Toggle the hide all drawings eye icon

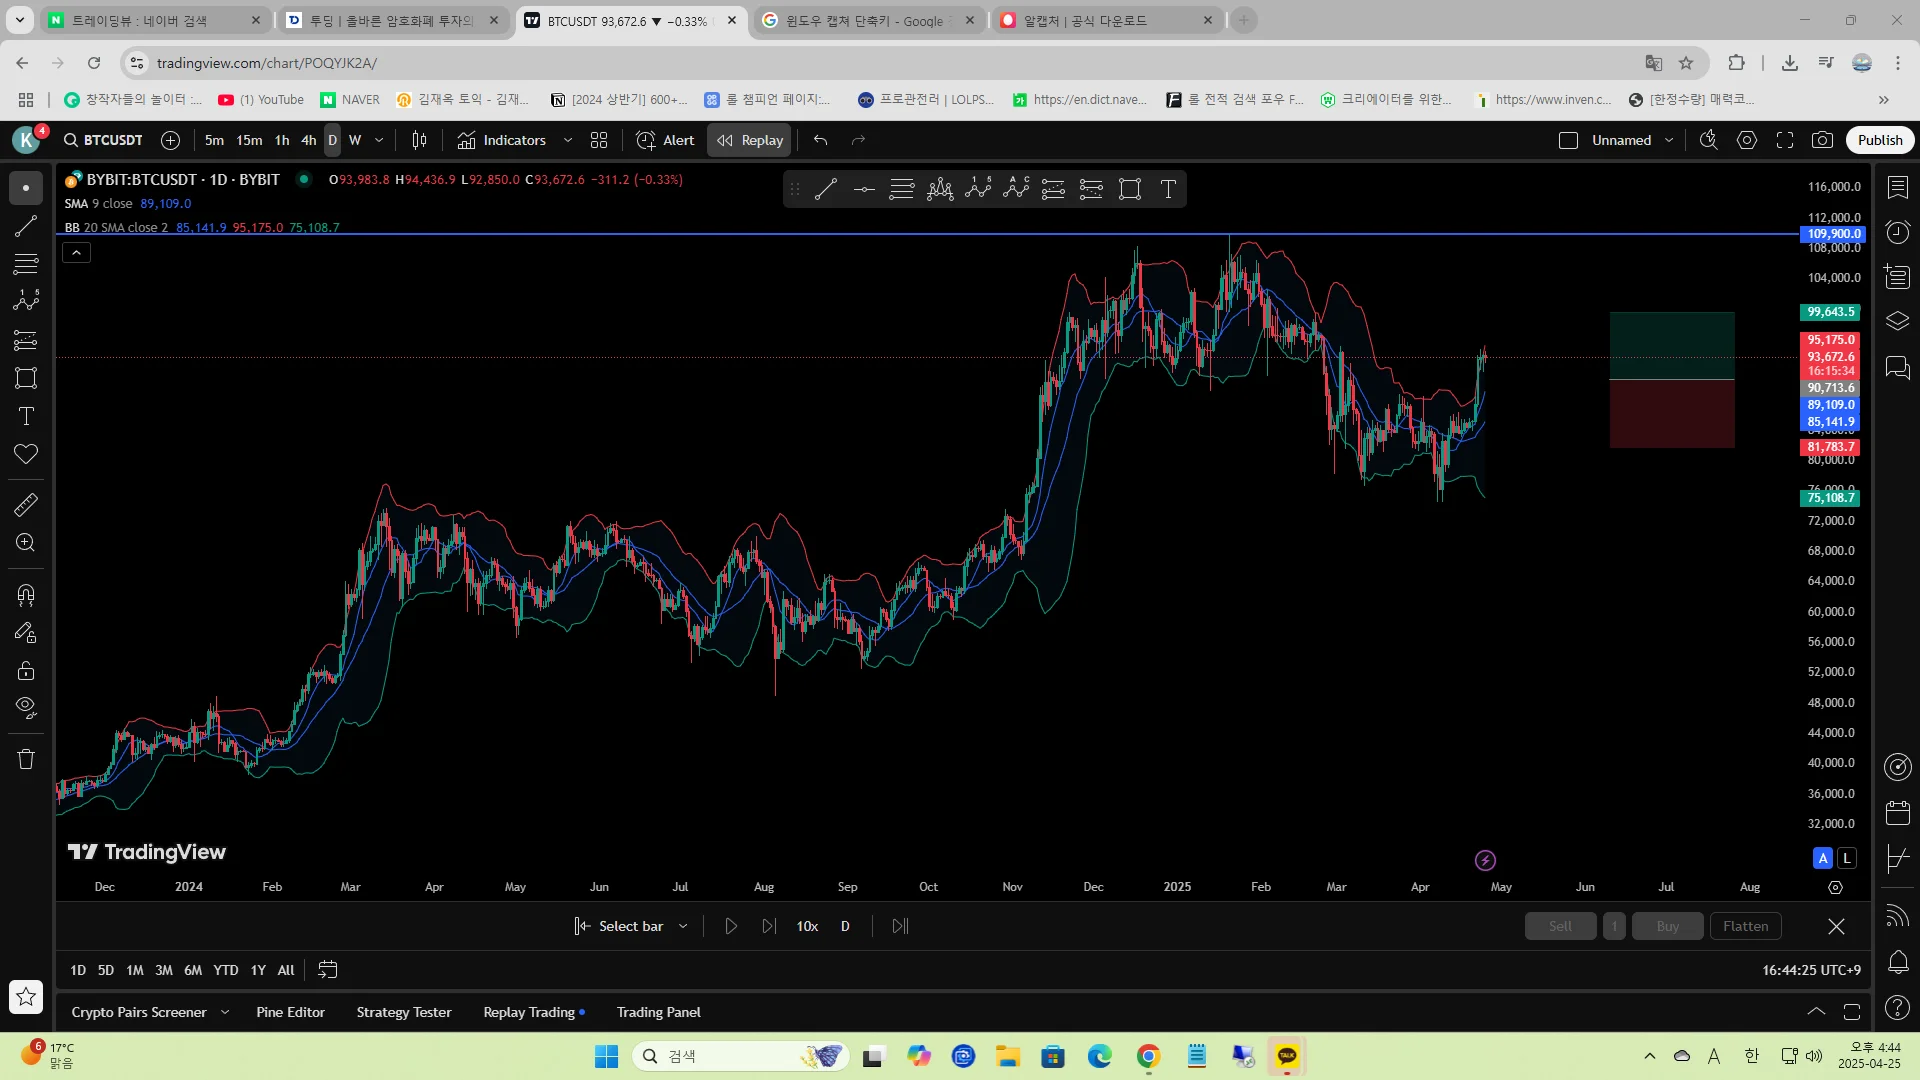[x=26, y=708]
